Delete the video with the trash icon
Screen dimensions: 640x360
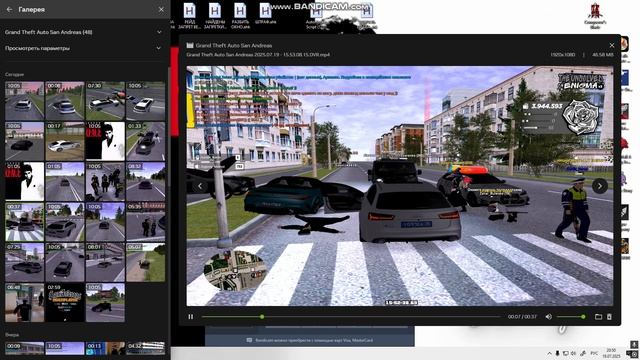(x=609, y=317)
